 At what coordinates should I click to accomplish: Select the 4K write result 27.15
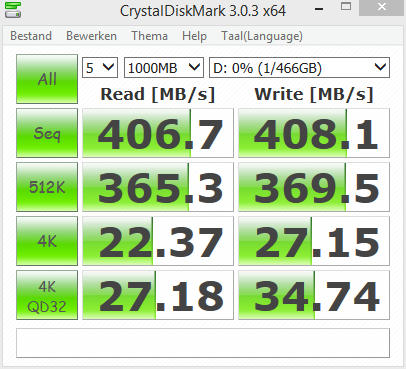tap(314, 241)
